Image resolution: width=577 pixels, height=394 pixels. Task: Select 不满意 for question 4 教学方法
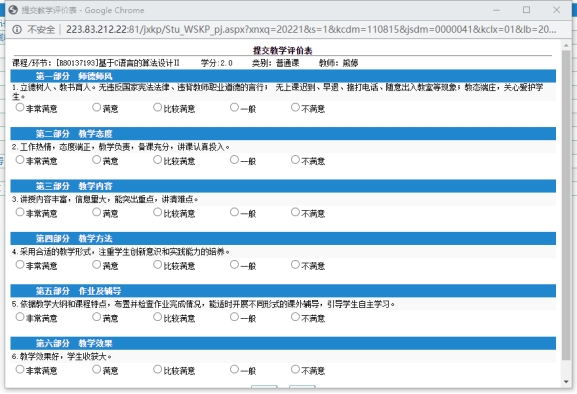[295, 265]
